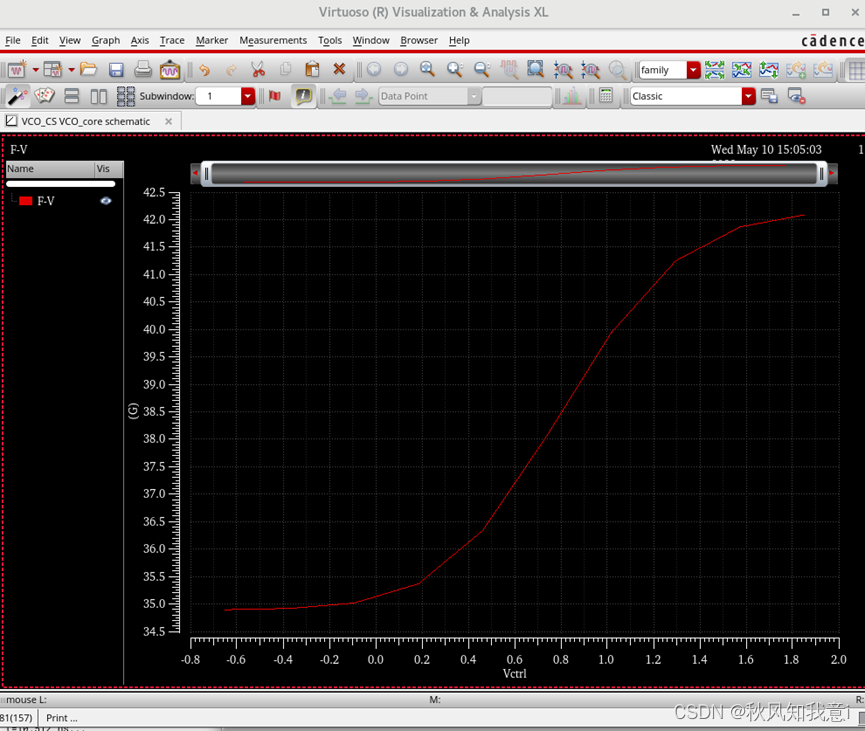Click the red F-V trace color swatch
The image size is (865, 731).
(26, 201)
